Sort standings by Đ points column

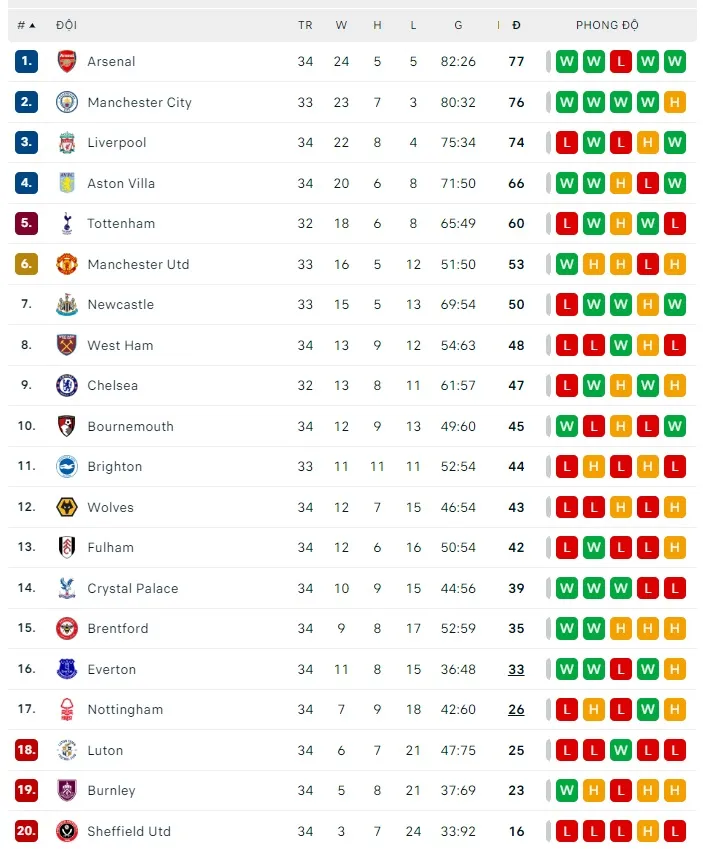(516, 25)
